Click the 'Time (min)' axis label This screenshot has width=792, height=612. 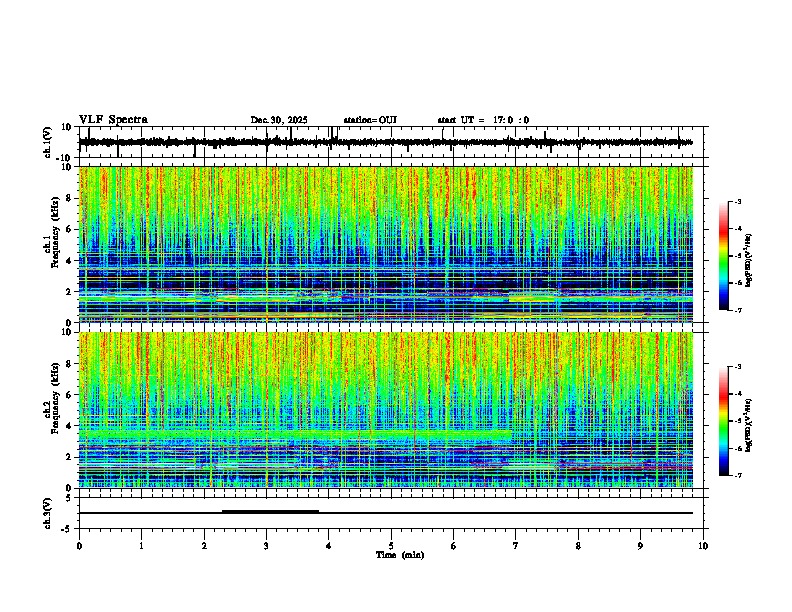(x=400, y=555)
